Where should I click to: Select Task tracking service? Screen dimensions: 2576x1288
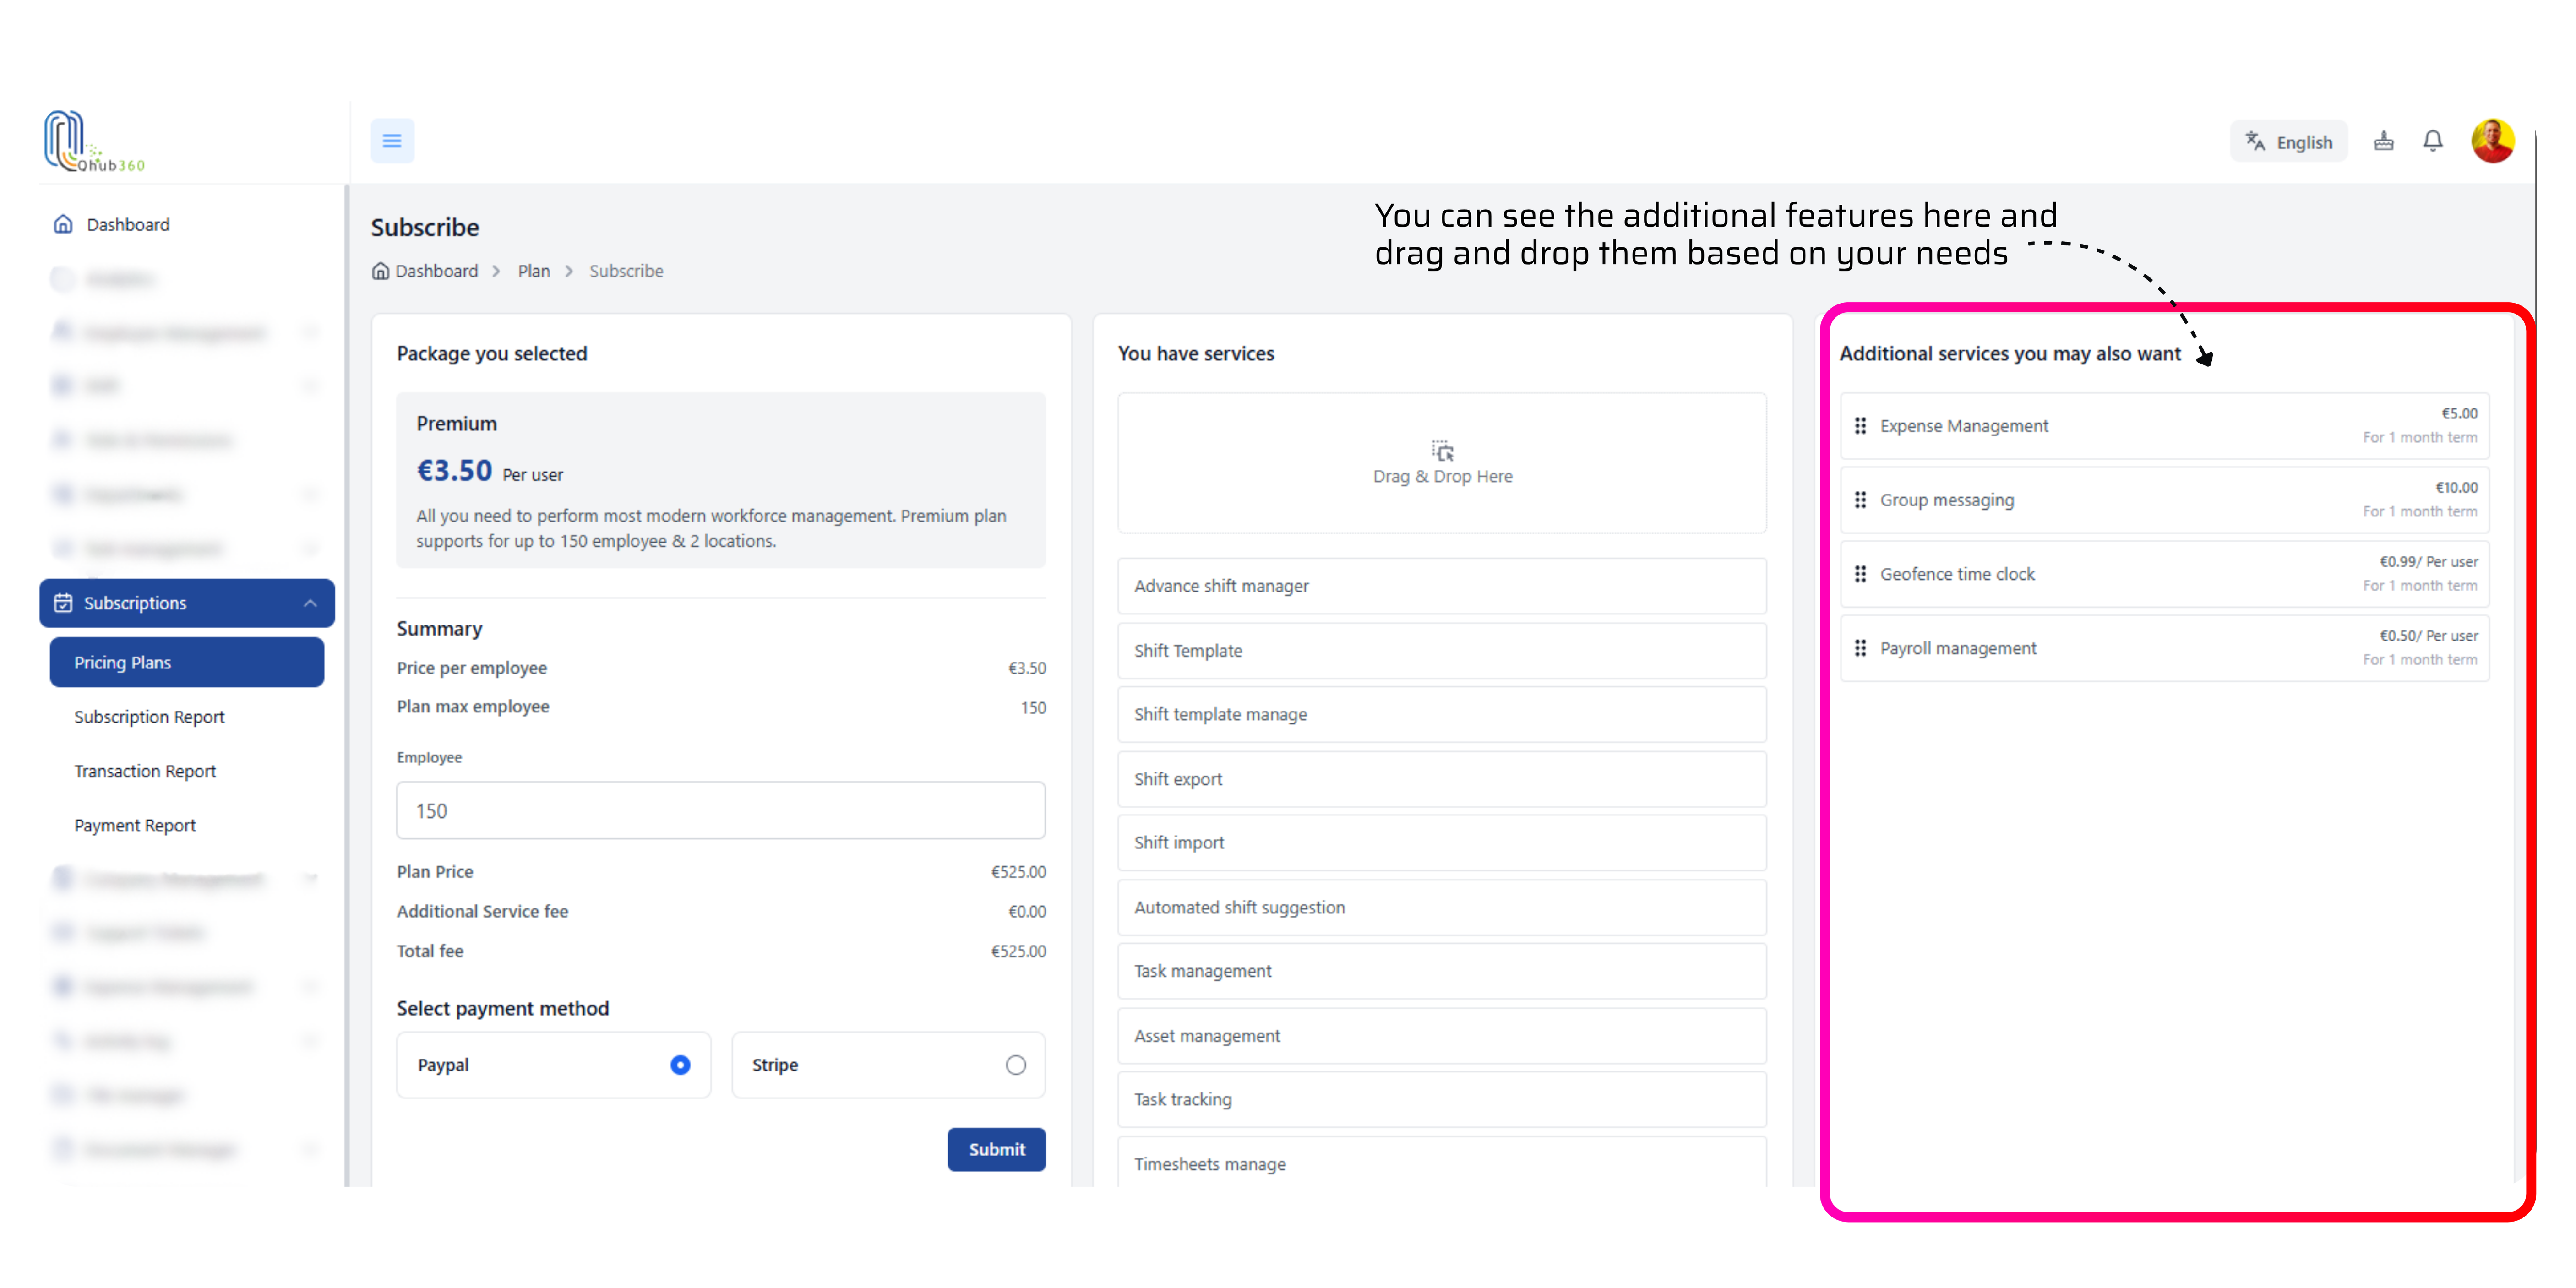click(1442, 1099)
